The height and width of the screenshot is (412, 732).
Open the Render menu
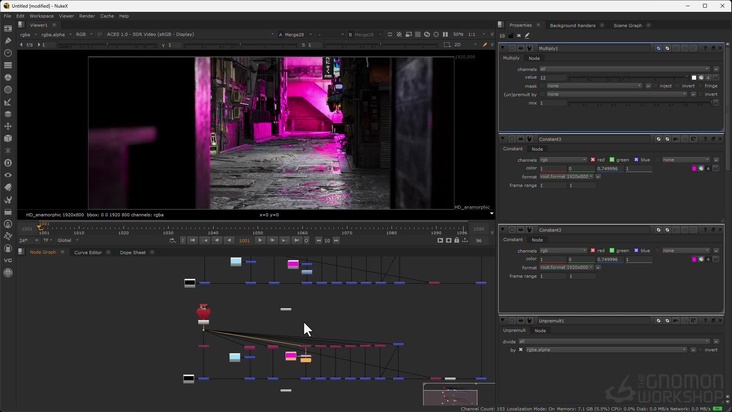[87, 16]
